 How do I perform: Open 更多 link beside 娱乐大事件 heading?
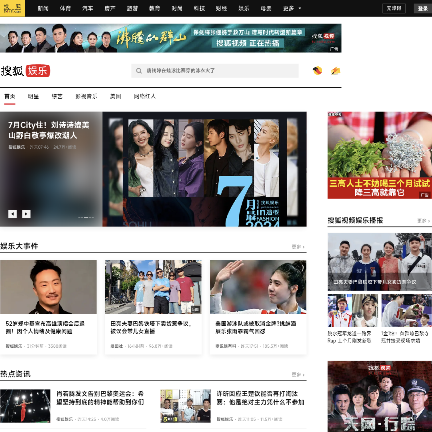pos(298,247)
